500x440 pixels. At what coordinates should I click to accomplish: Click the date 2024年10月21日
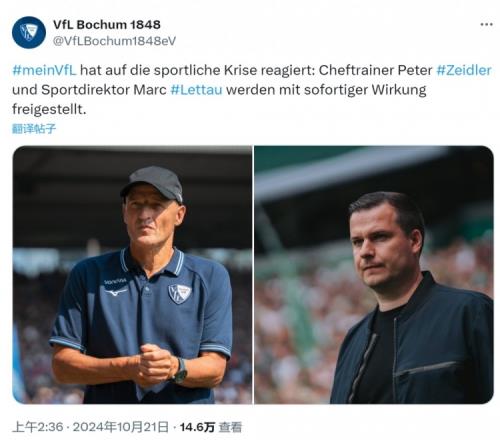121,427
